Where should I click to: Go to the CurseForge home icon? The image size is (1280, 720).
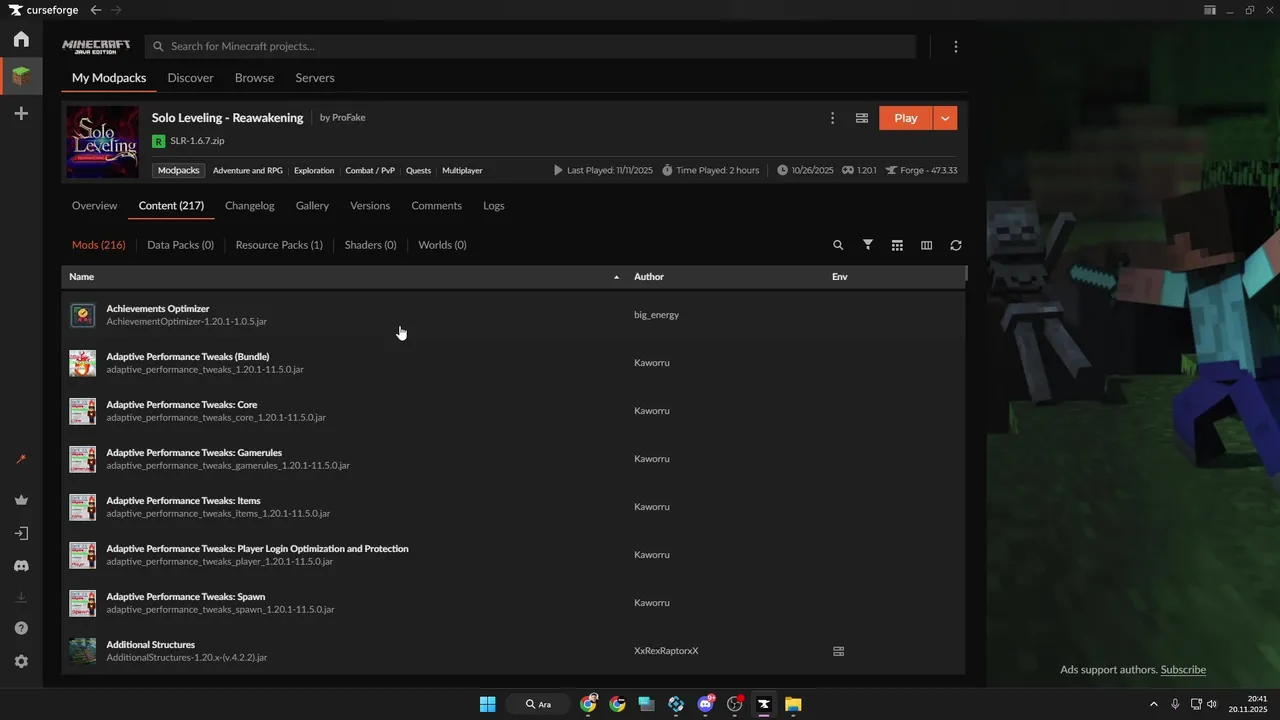pos(21,39)
